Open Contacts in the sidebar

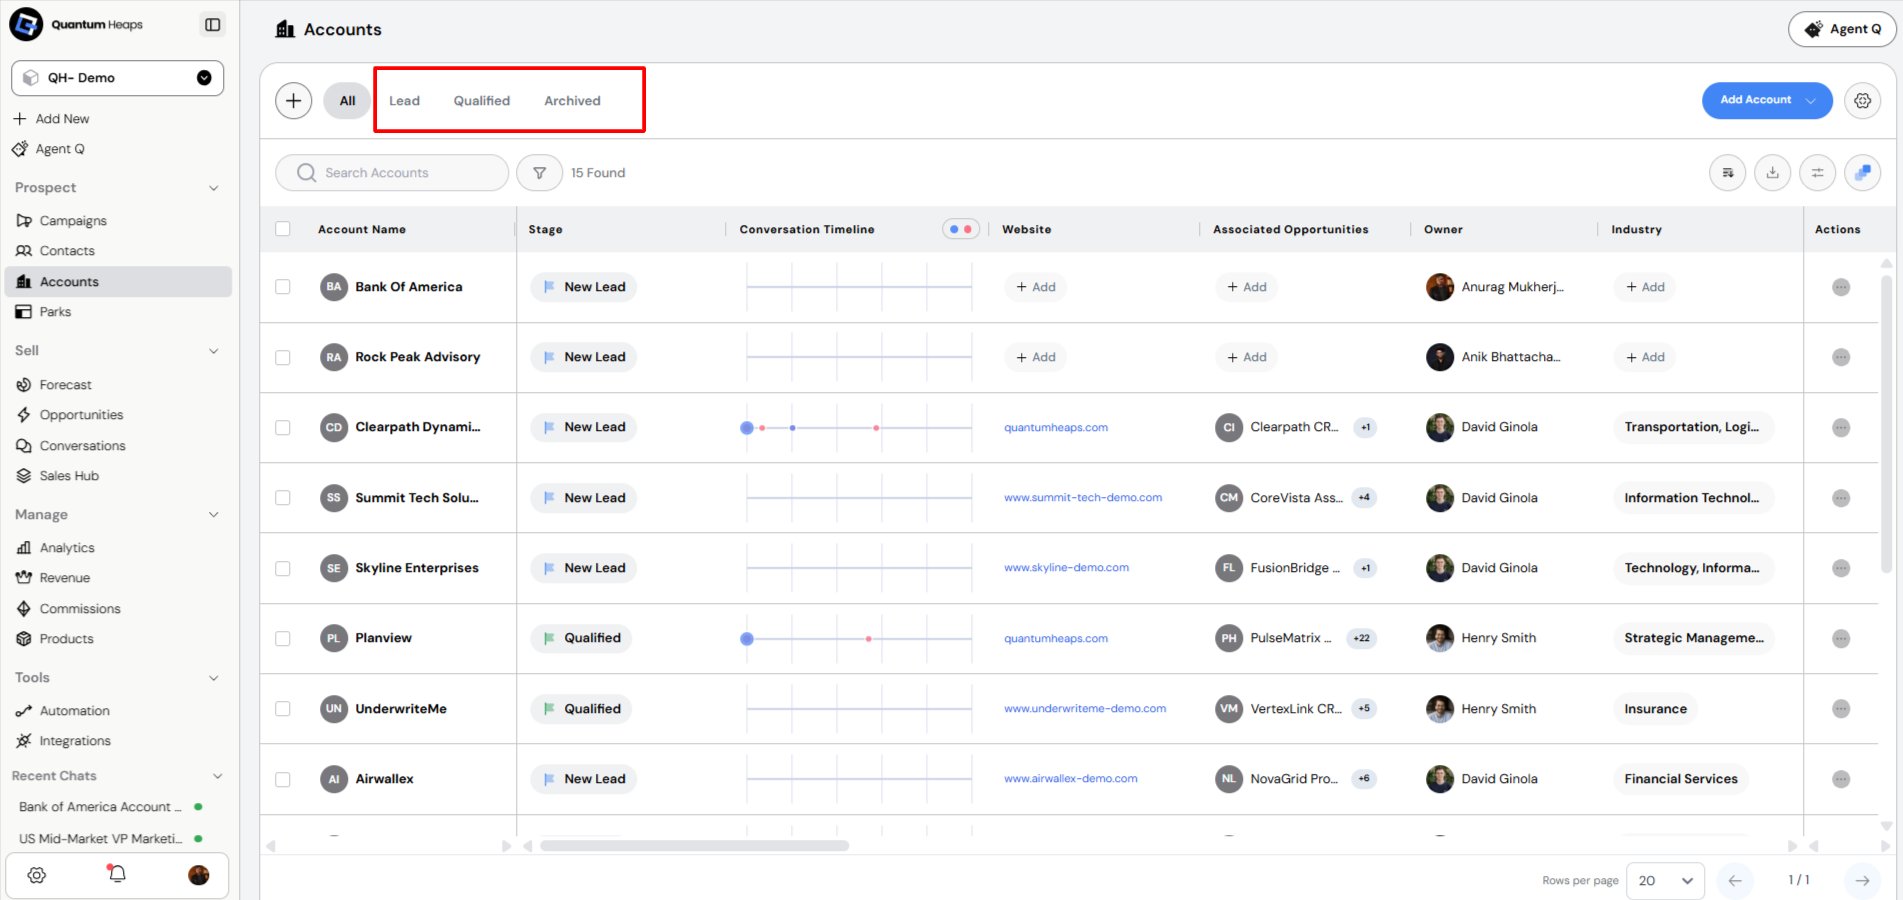tap(67, 251)
